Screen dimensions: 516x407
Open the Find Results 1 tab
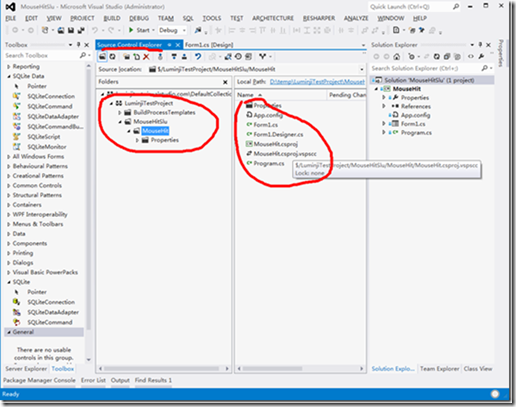[x=153, y=380]
